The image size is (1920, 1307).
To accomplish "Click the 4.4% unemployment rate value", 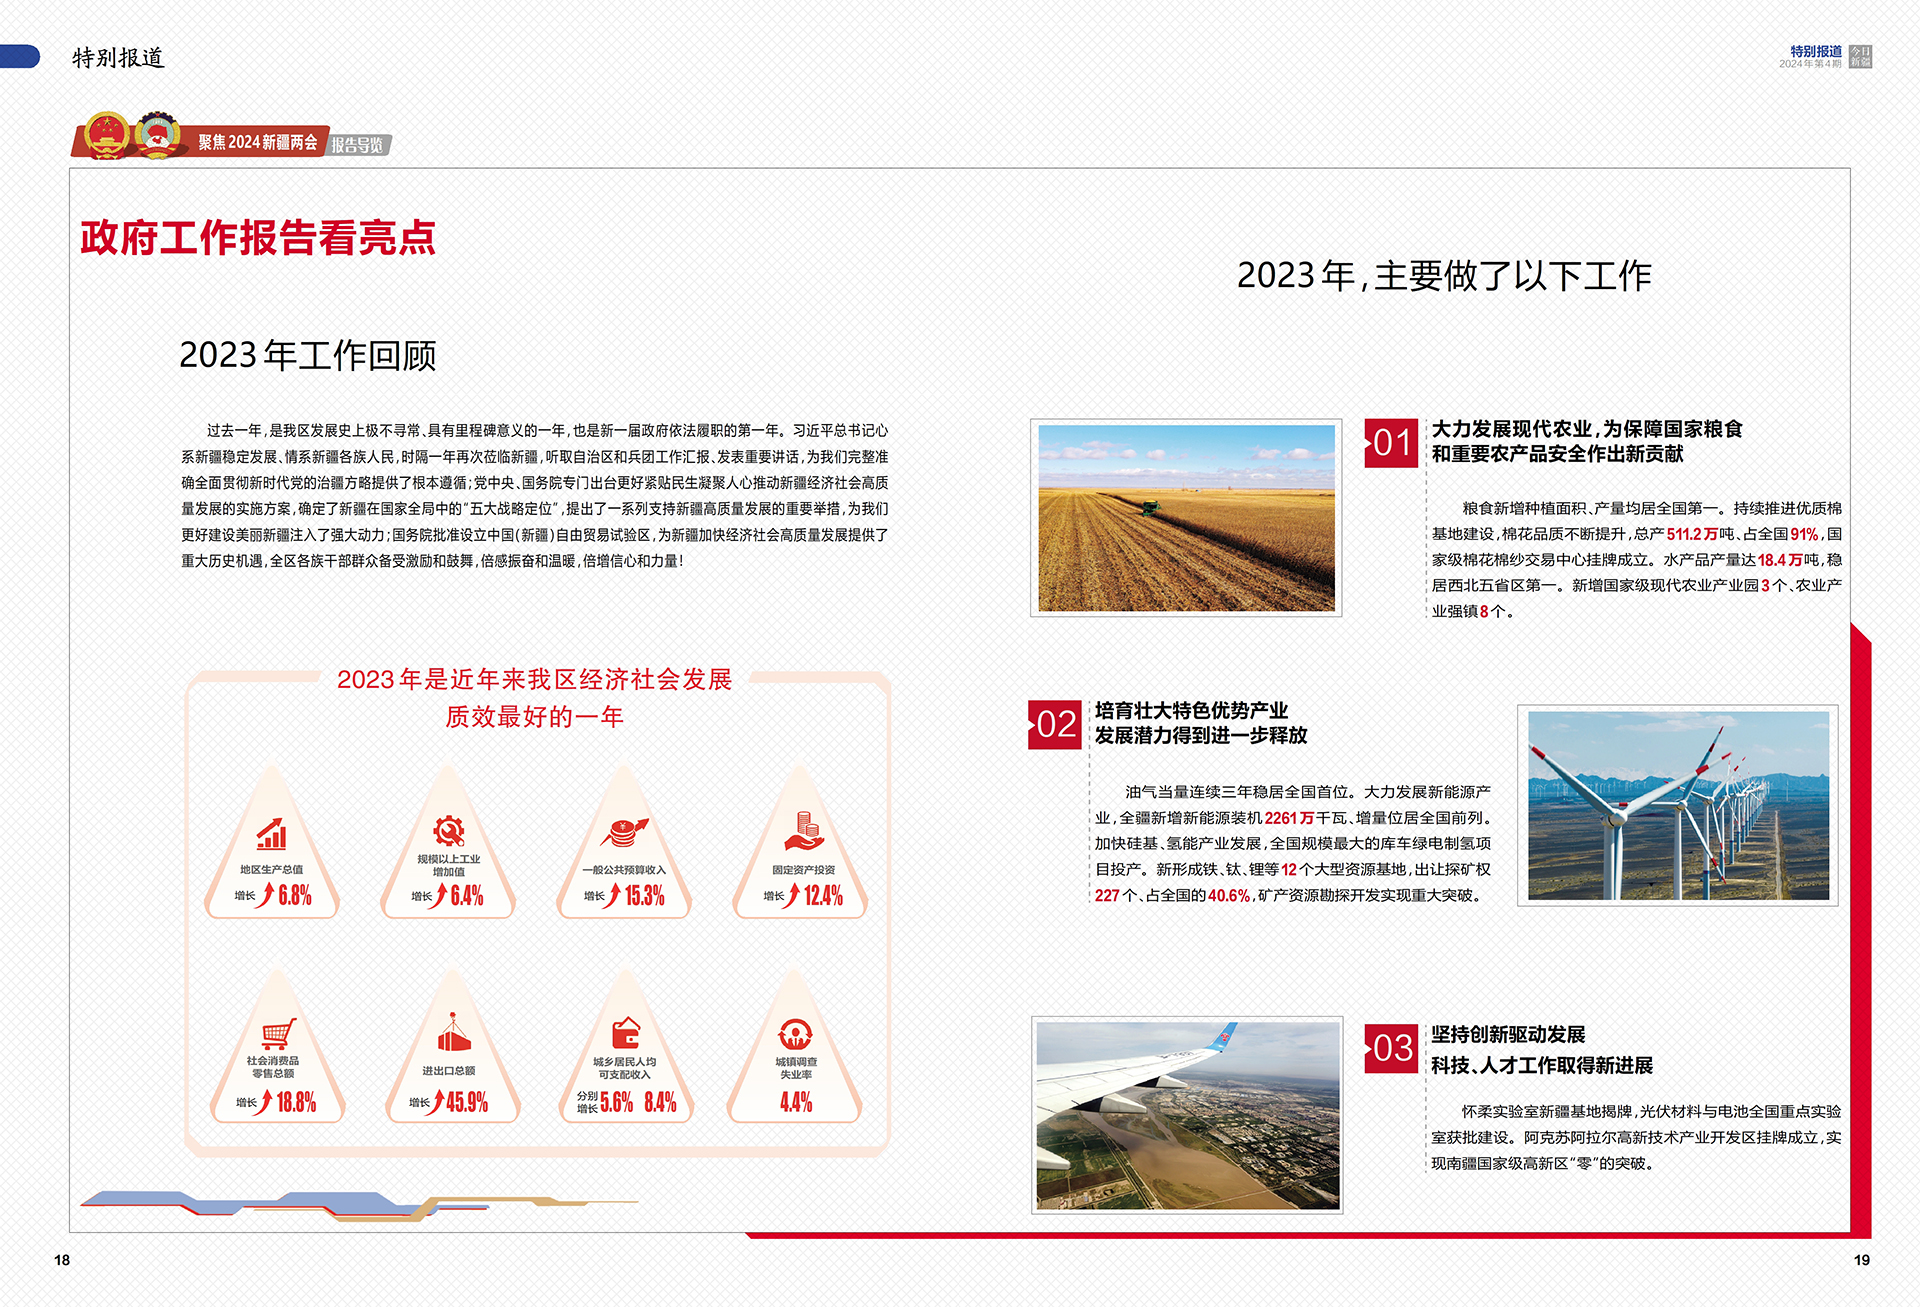I will [x=796, y=1102].
